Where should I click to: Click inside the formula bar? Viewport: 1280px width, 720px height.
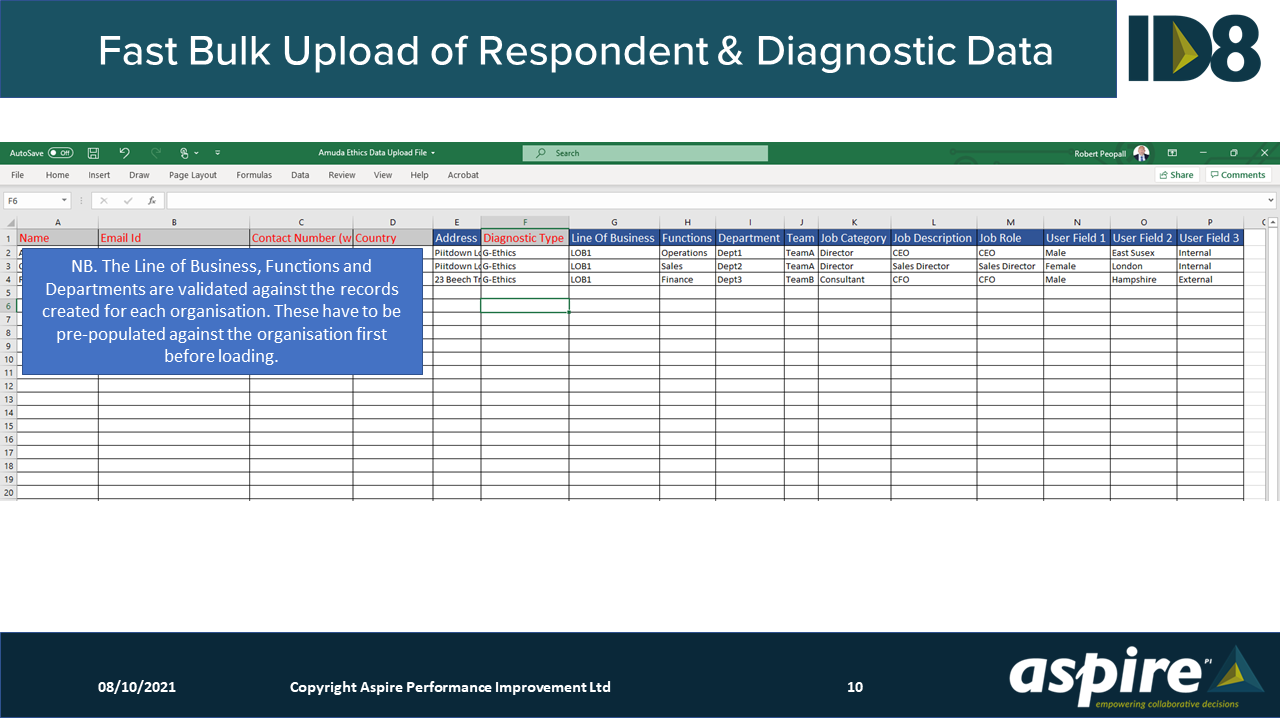pyautogui.click(x=715, y=200)
